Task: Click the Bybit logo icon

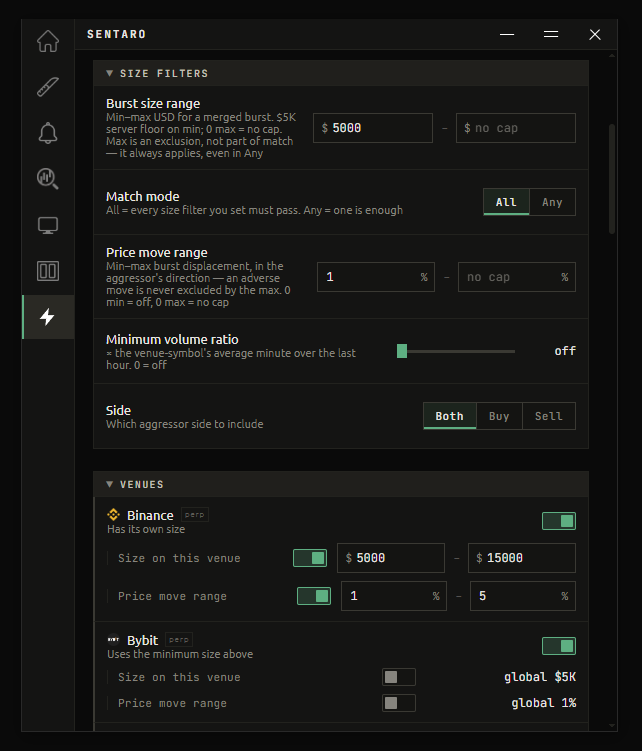Action: click(x=114, y=639)
